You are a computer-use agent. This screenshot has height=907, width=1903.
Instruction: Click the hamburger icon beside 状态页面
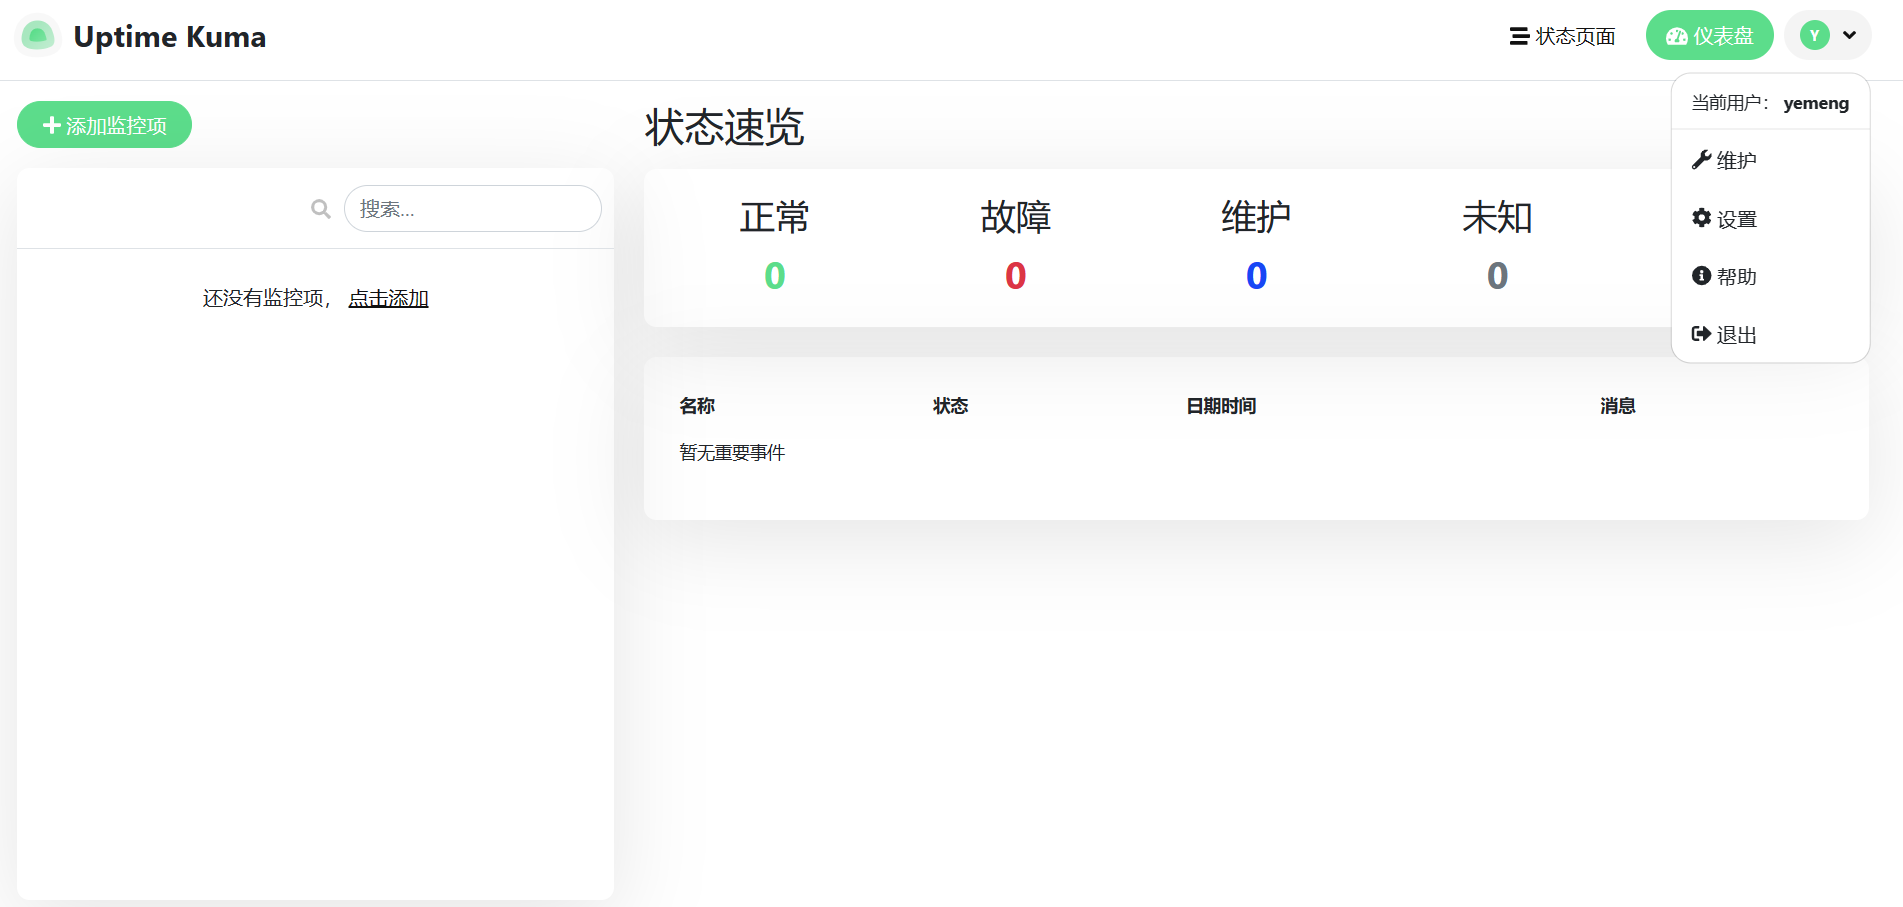click(x=1518, y=37)
